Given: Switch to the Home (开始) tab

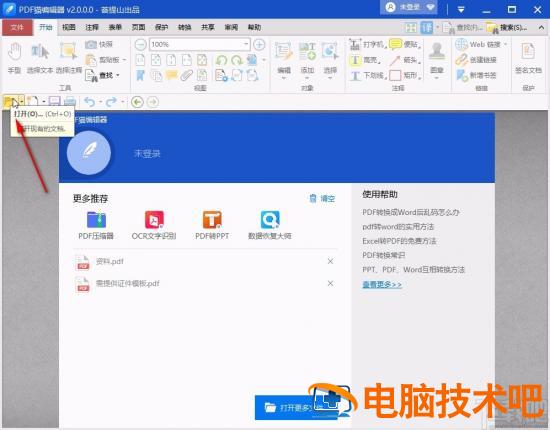Looking at the screenshot, I should pos(46,27).
